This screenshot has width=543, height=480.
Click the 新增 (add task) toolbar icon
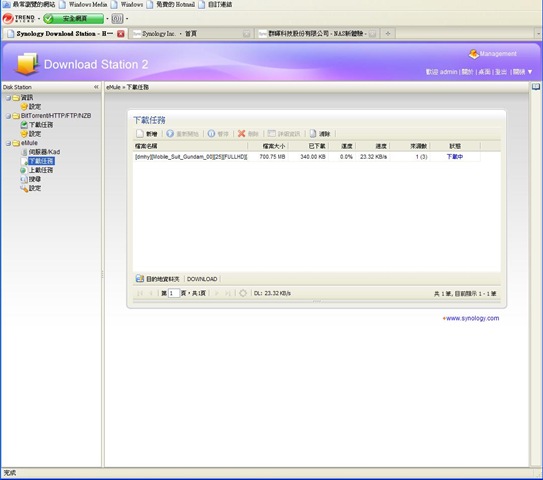tap(140, 134)
